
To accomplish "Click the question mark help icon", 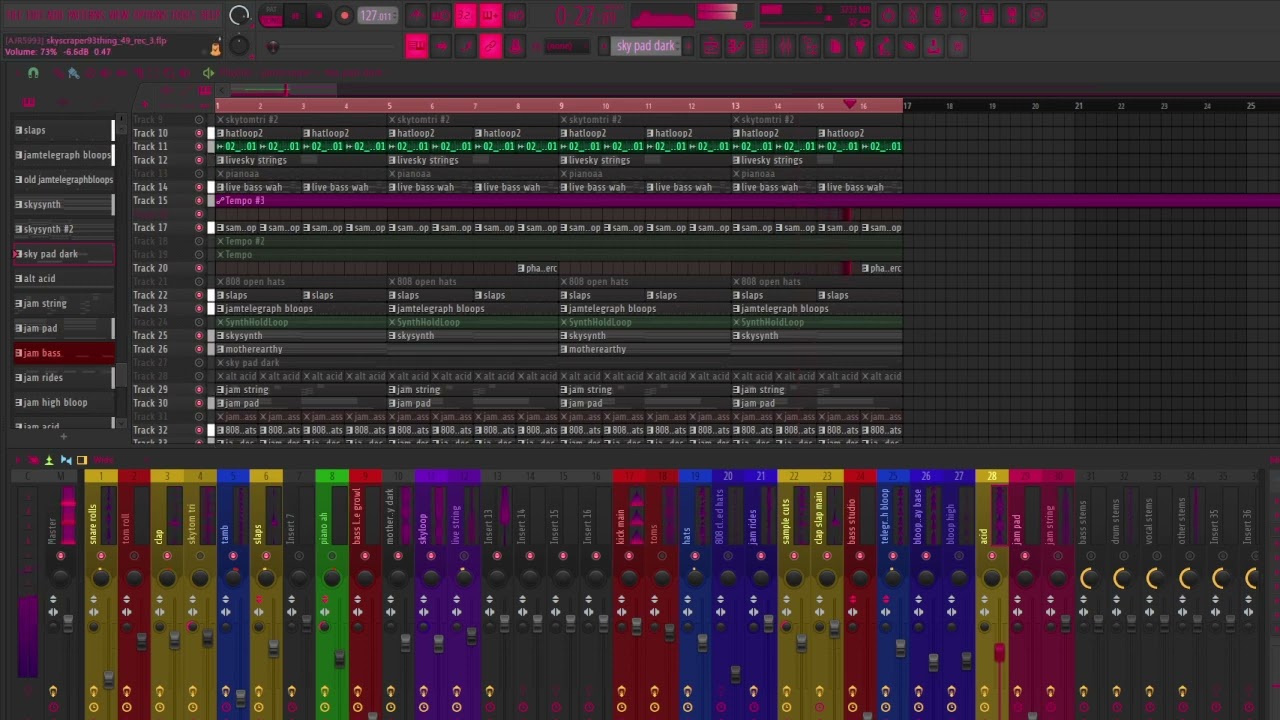I will [962, 15].
